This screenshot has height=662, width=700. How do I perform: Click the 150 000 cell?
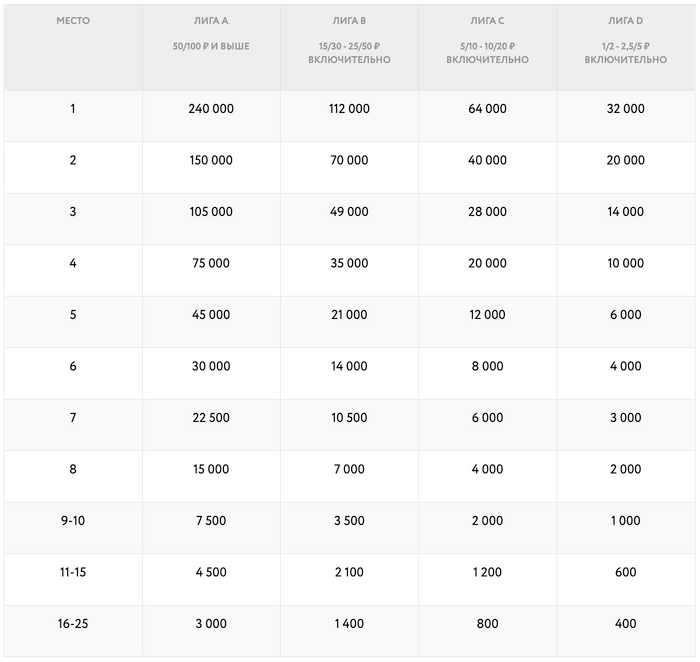click(x=211, y=160)
